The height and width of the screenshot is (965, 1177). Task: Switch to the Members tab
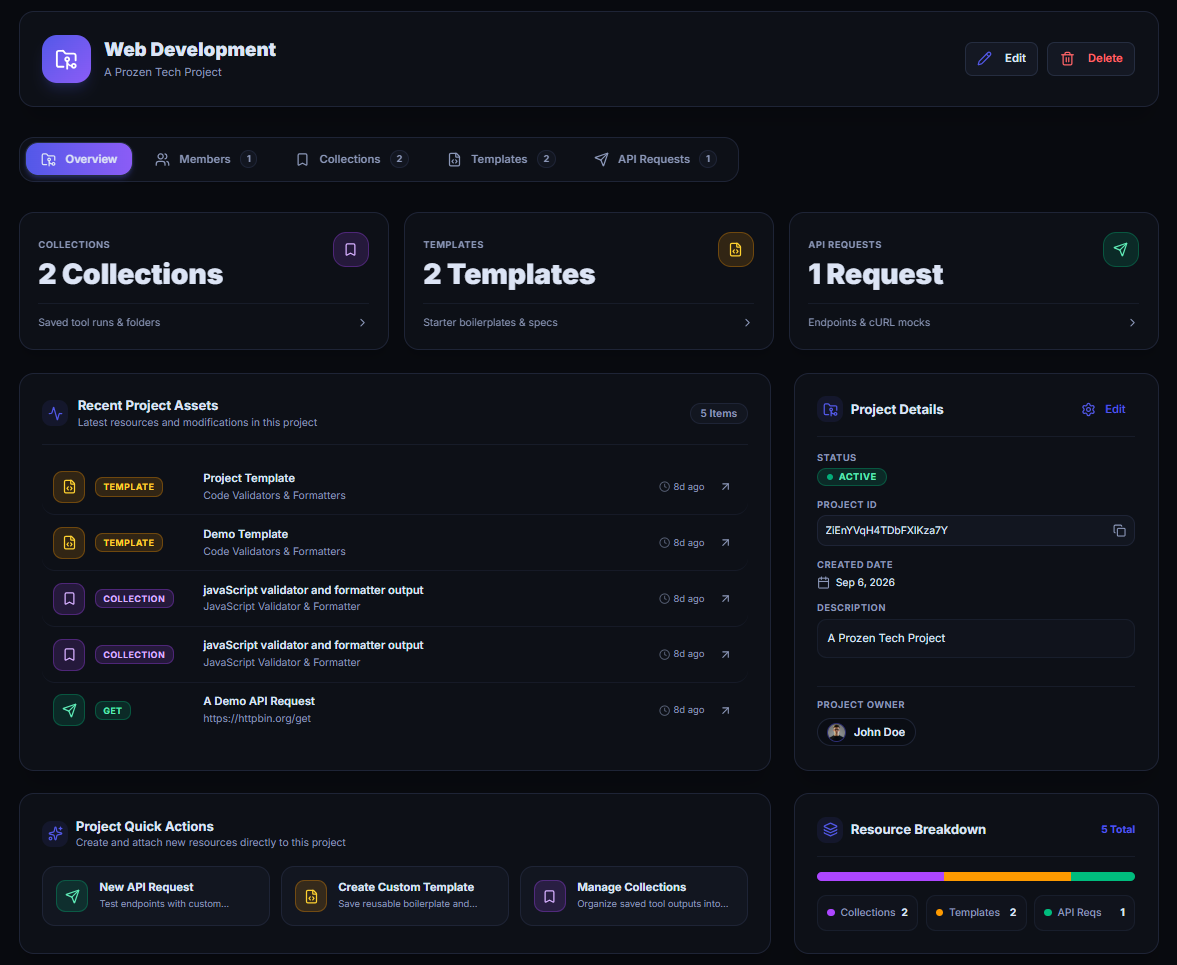[206, 159]
